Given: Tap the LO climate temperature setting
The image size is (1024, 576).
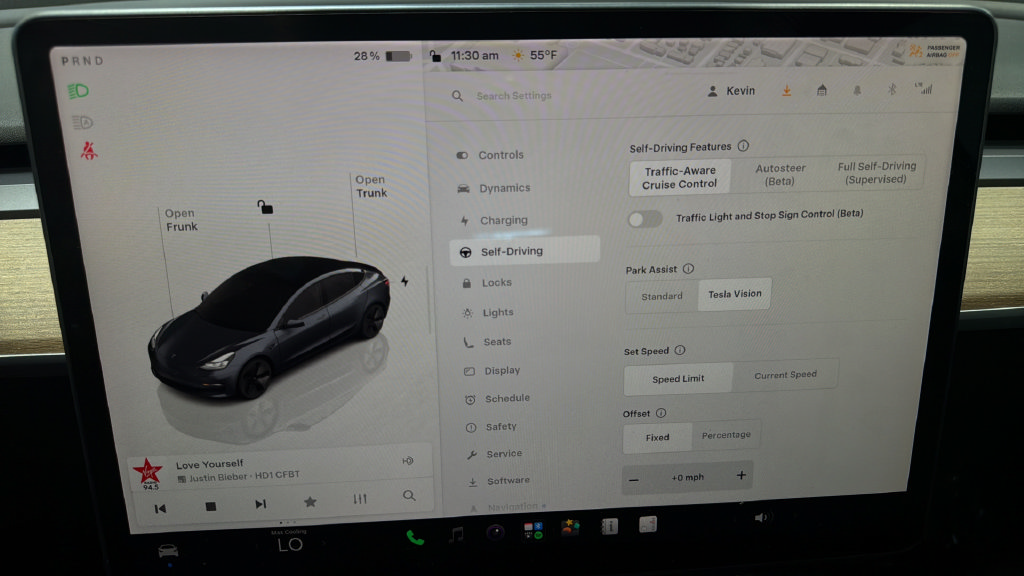Looking at the screenshot, I should [x=290, y=545].
